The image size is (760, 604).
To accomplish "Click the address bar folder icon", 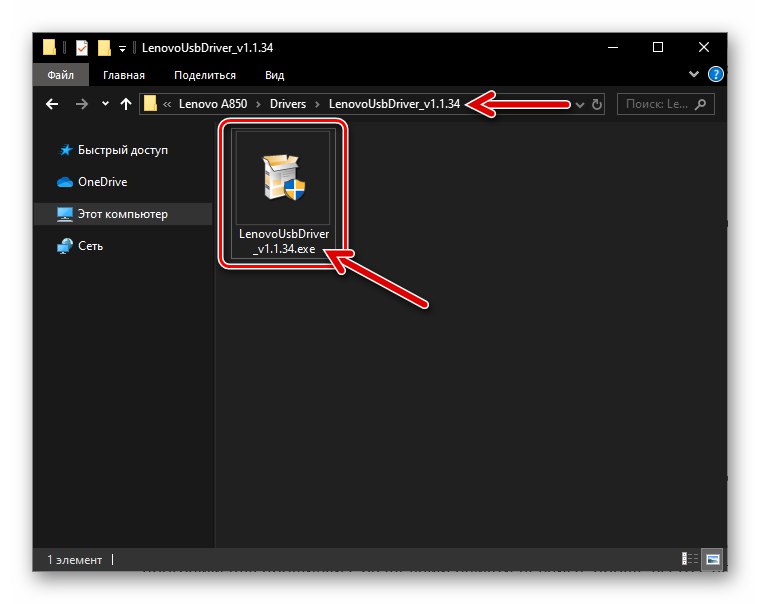I will click(150, 103).
